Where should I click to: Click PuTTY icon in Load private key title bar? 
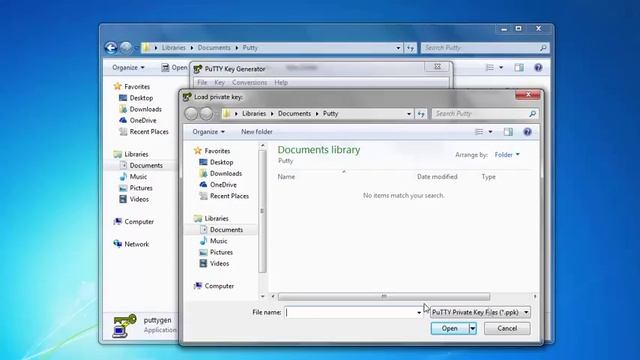(x=187, y=97)
